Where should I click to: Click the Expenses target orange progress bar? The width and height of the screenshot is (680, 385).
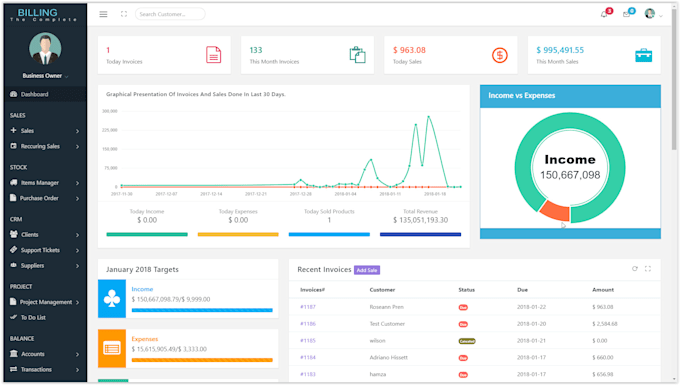pyautogui.click(x=202, y=360)
